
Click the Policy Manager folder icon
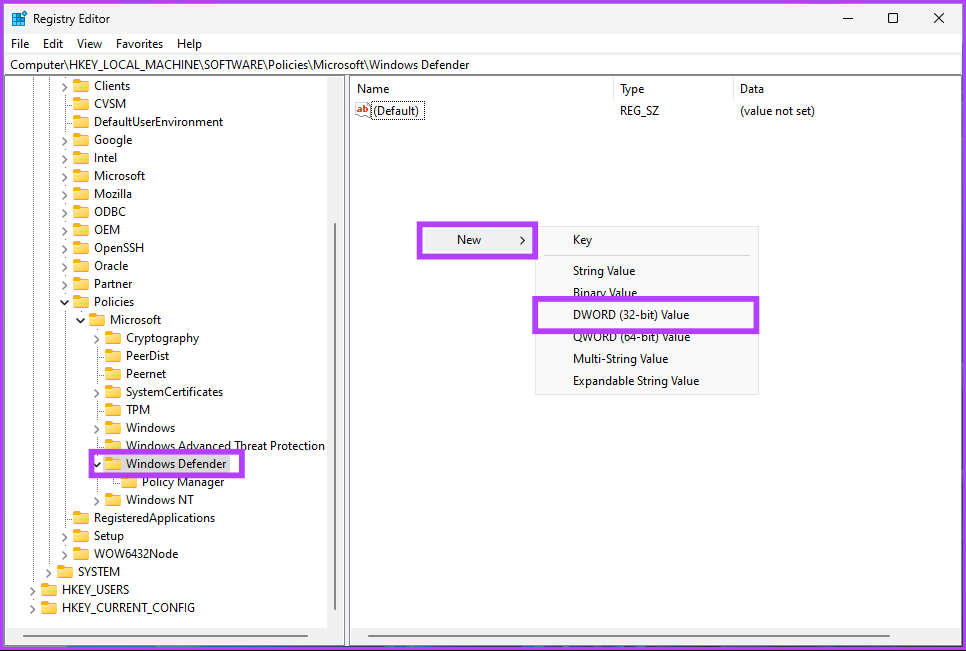click(129, 482)
